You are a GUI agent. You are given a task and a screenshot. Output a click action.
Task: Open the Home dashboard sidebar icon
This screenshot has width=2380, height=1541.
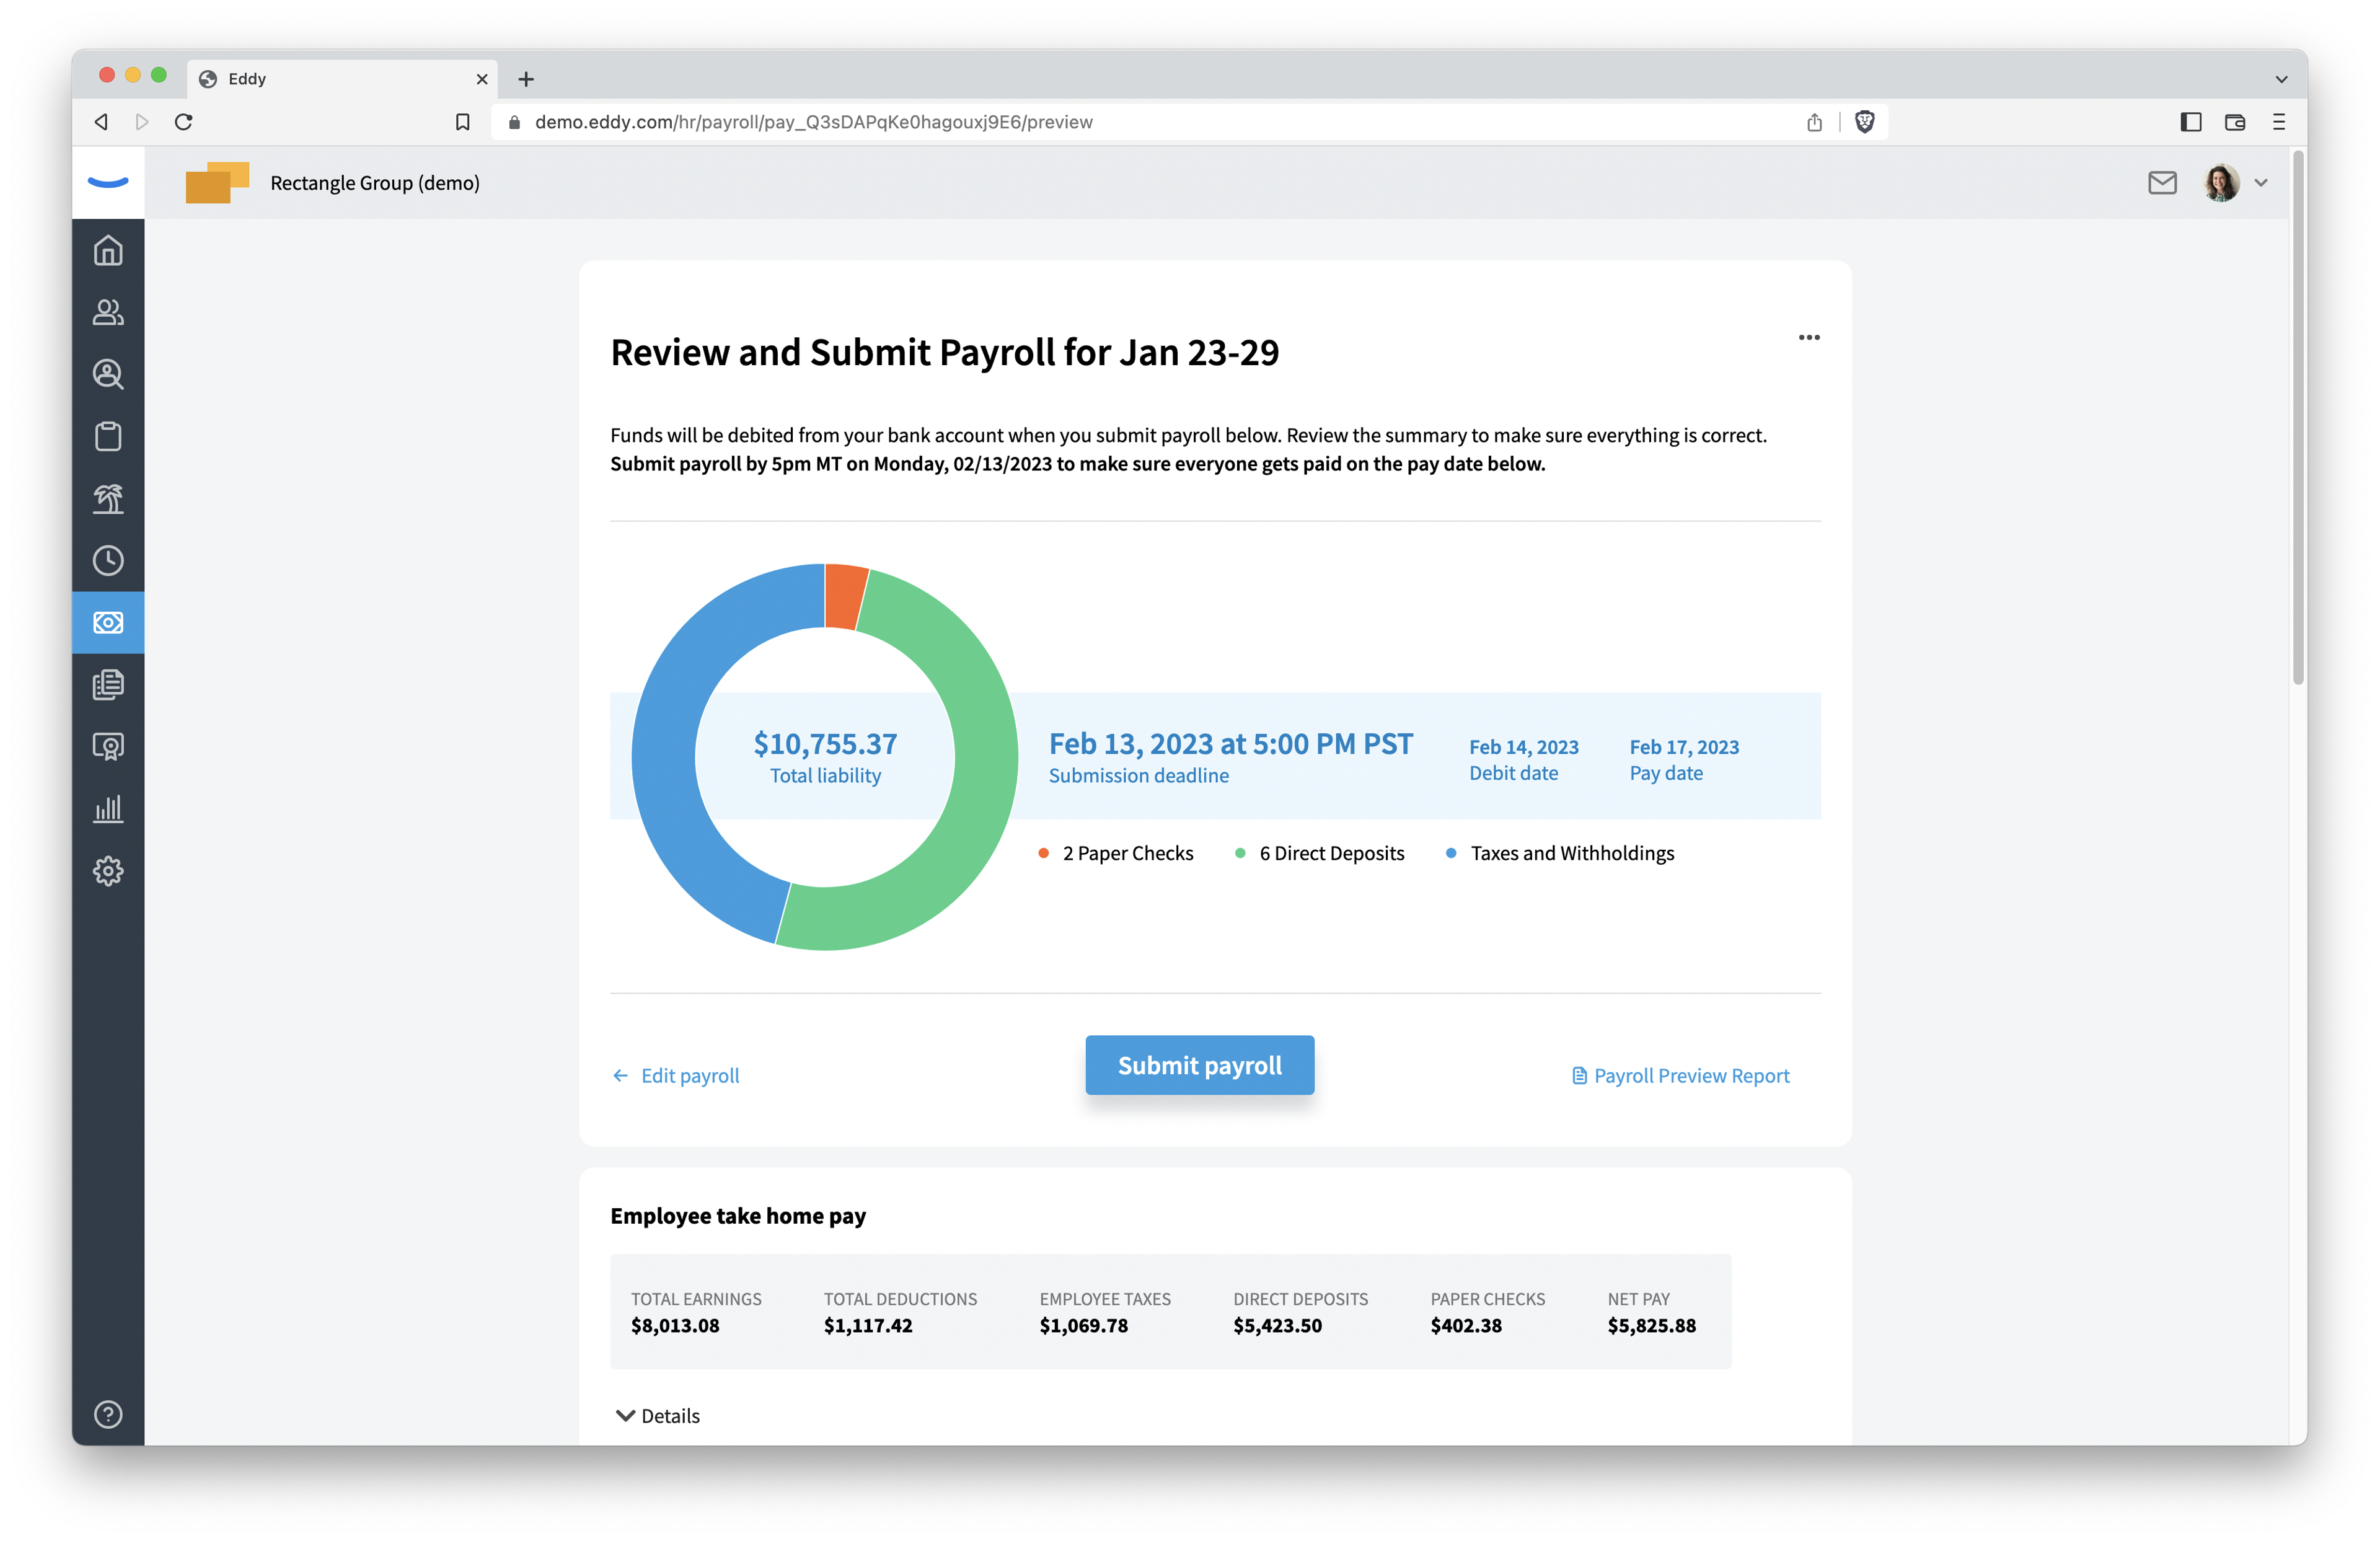(x=108, y=250)
